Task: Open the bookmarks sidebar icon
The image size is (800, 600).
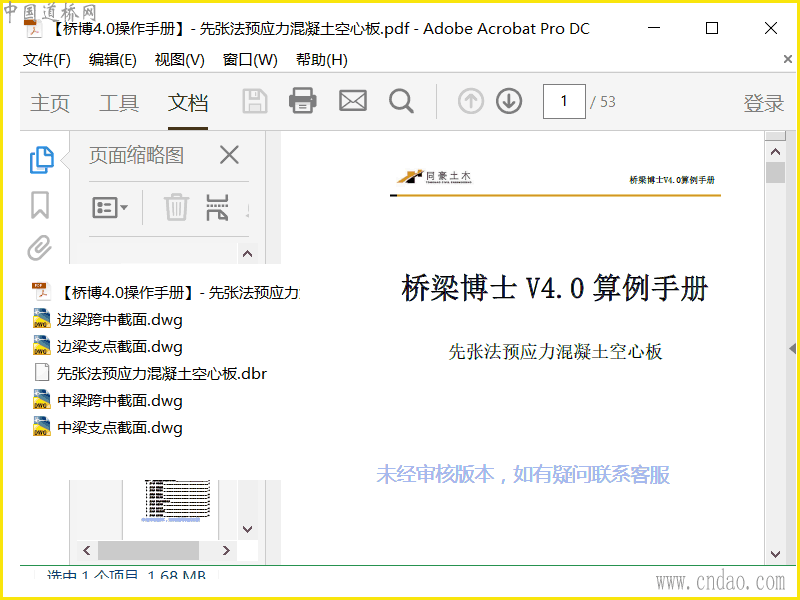Action: (40, 205)
